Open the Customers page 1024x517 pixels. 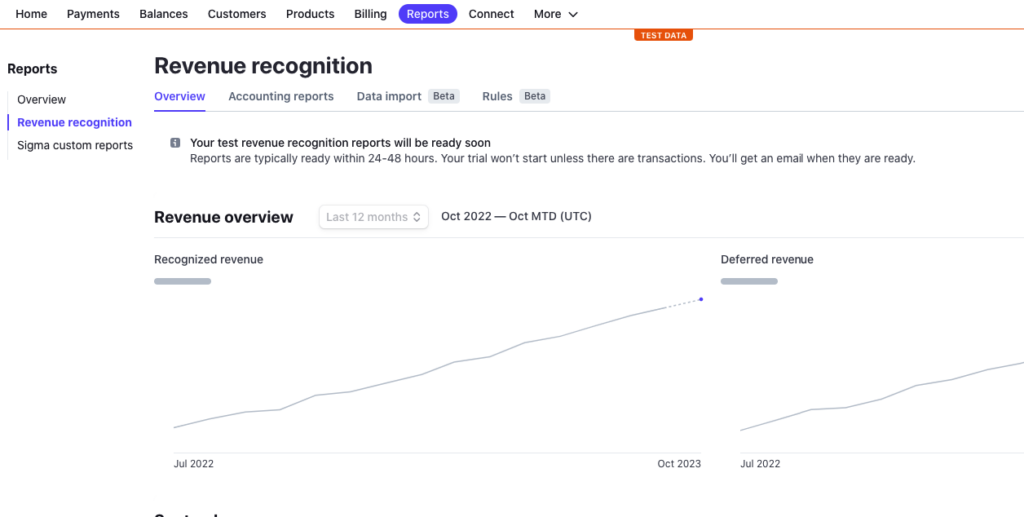[237, 14]
